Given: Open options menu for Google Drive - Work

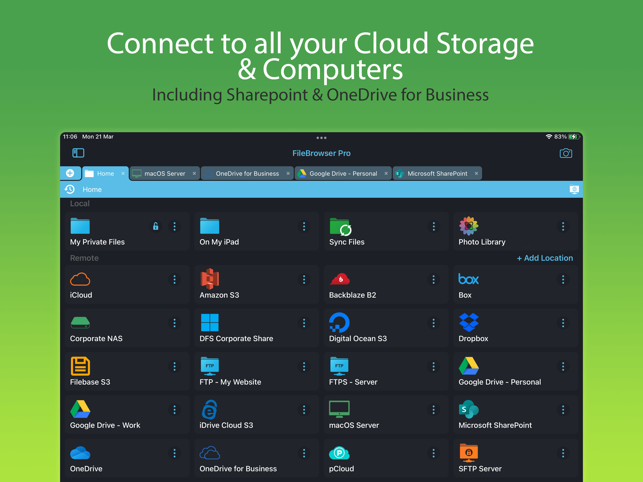Looking at the screenshot, I should coord(175,410).
